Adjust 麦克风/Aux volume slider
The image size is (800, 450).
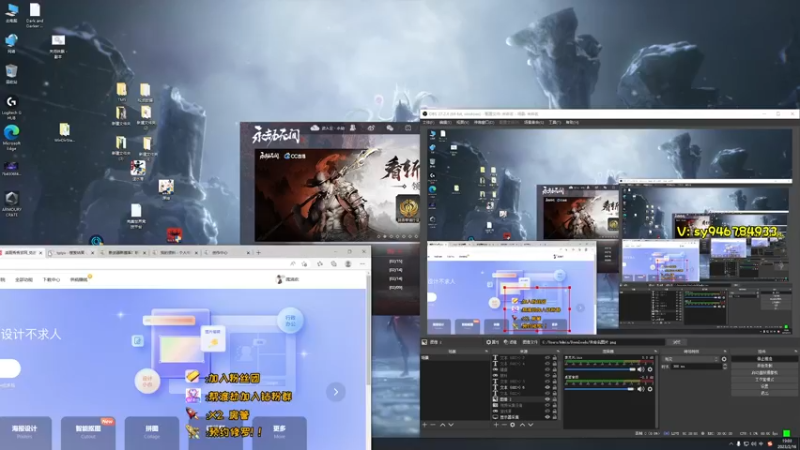pyautogui.click(x=600, y=369)
